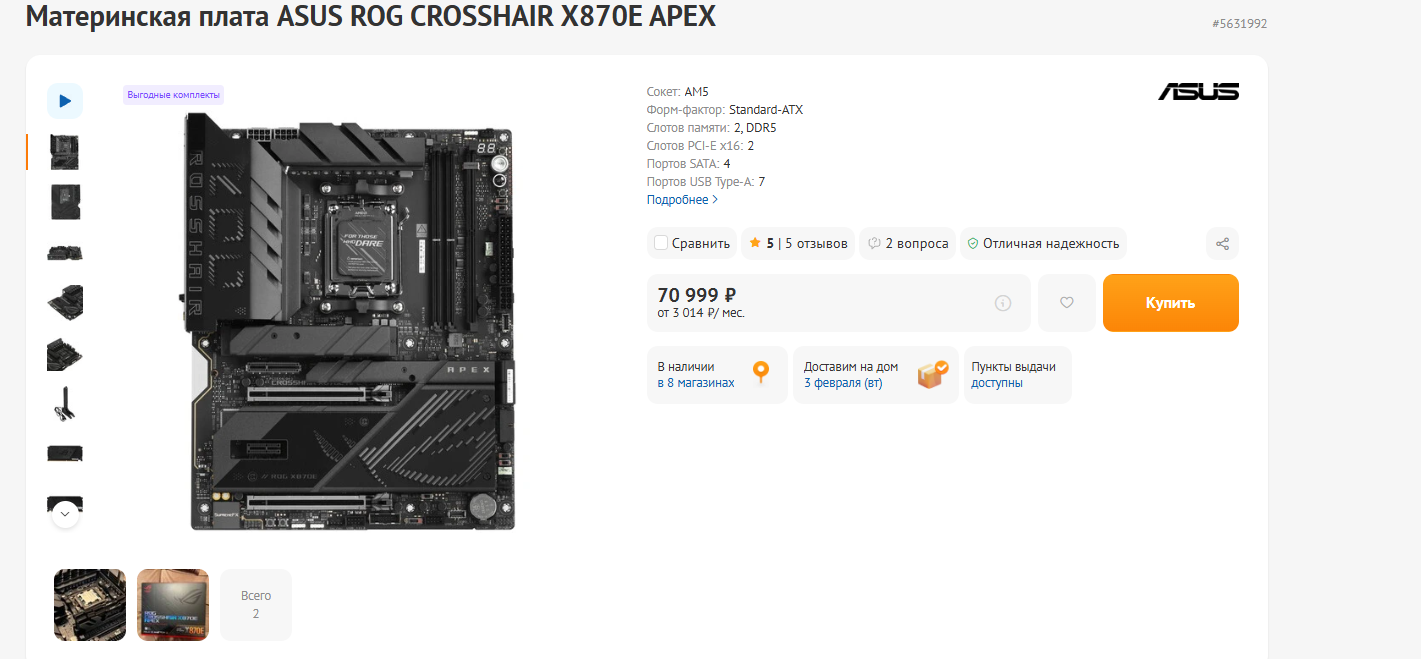Show more thumbnails with down chevron
This screenshot has height=659, width=1421.
(65, 514)
